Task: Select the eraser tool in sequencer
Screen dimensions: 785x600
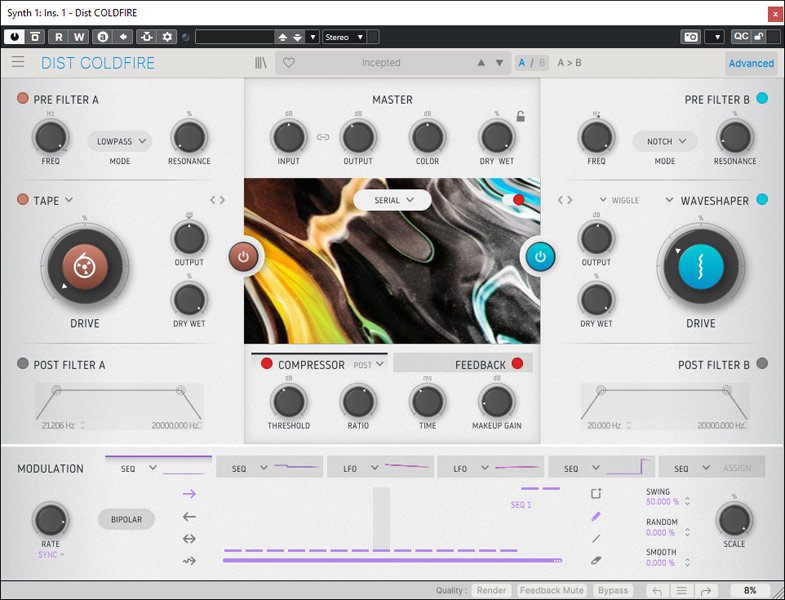Action: point(596,560)
